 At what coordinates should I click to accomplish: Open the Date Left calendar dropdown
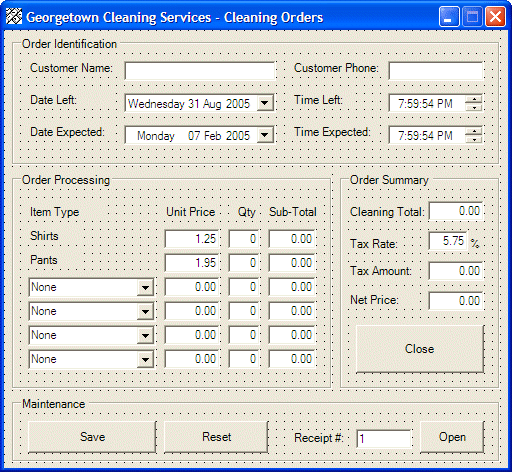(265, 103)
